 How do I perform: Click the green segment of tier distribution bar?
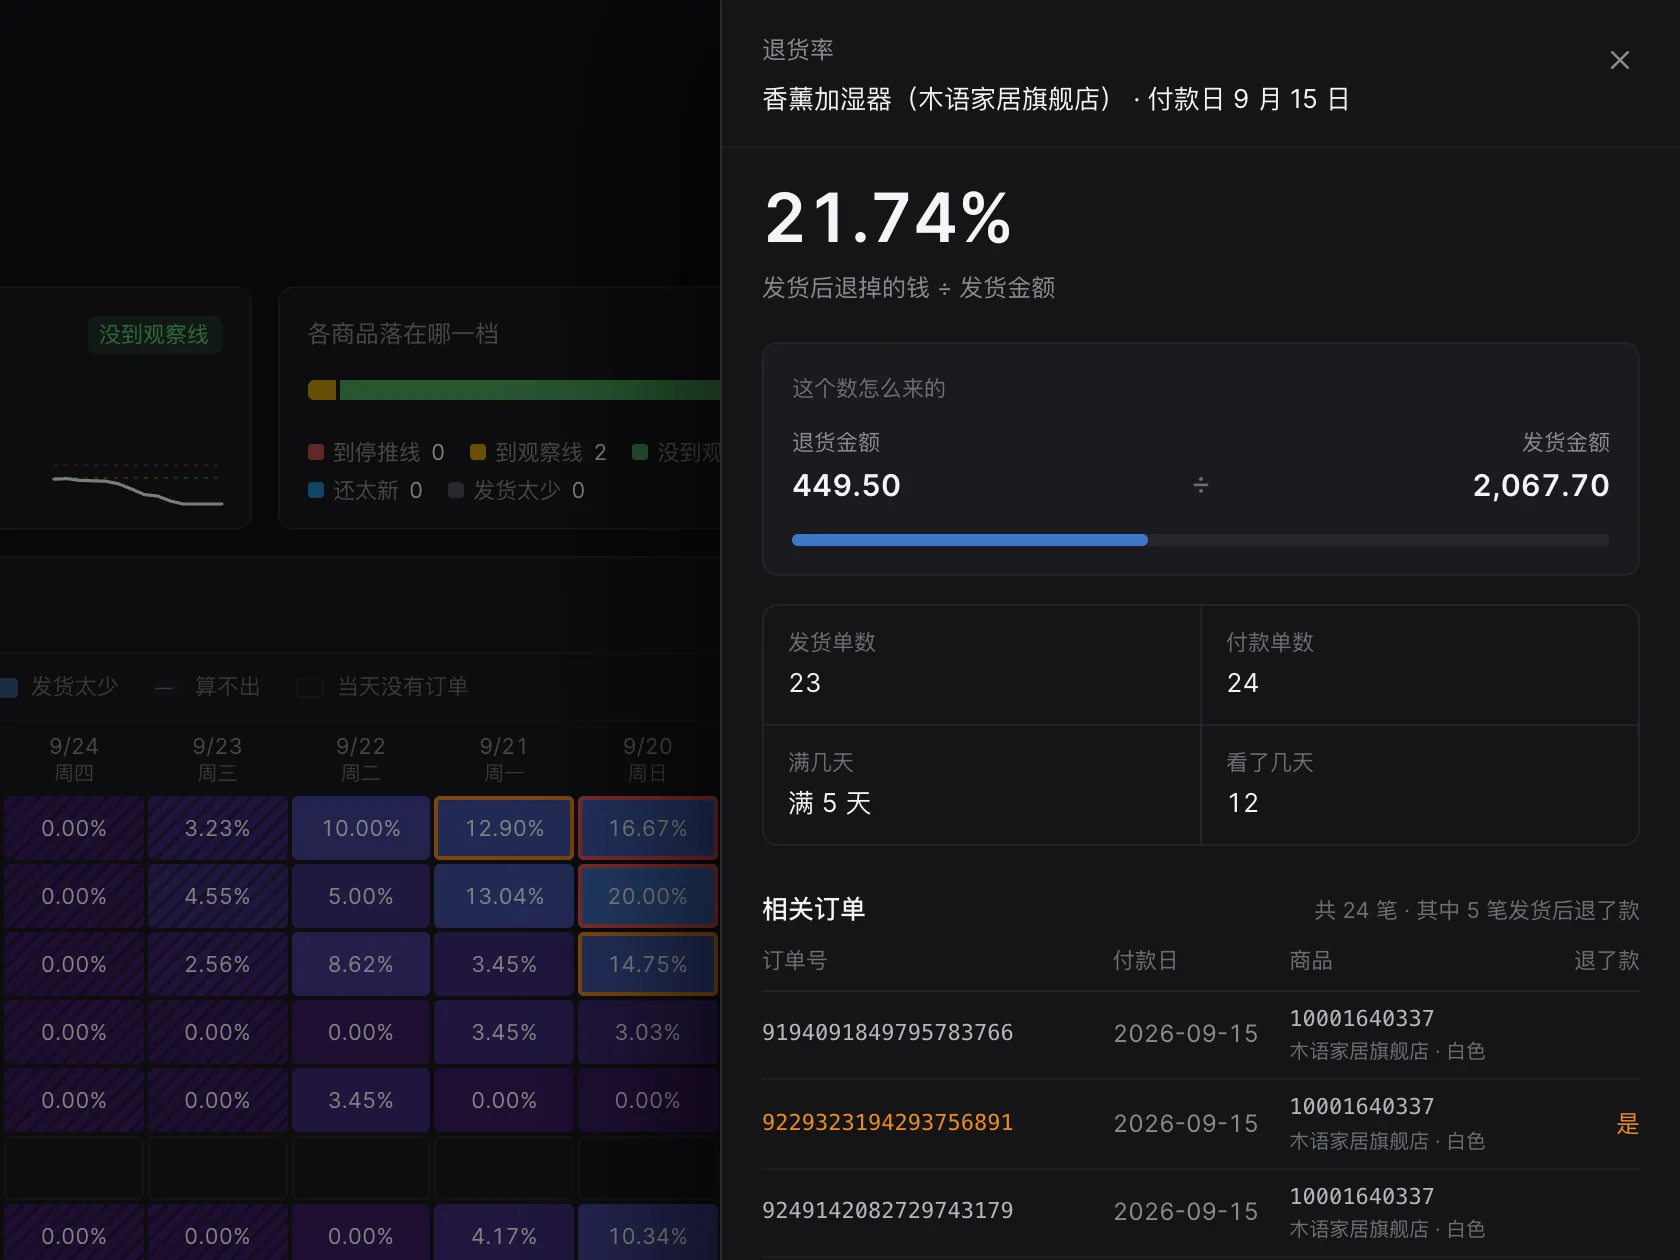point(530,390)
